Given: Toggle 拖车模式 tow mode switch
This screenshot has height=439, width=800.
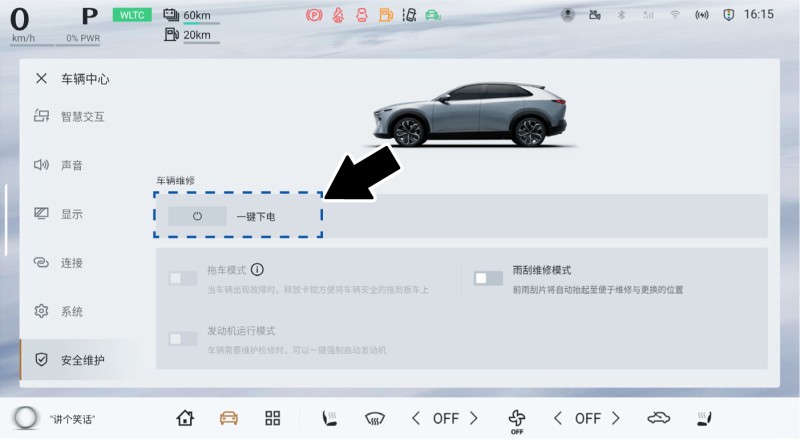Looking at the screenshot, I should coord(183,279).
